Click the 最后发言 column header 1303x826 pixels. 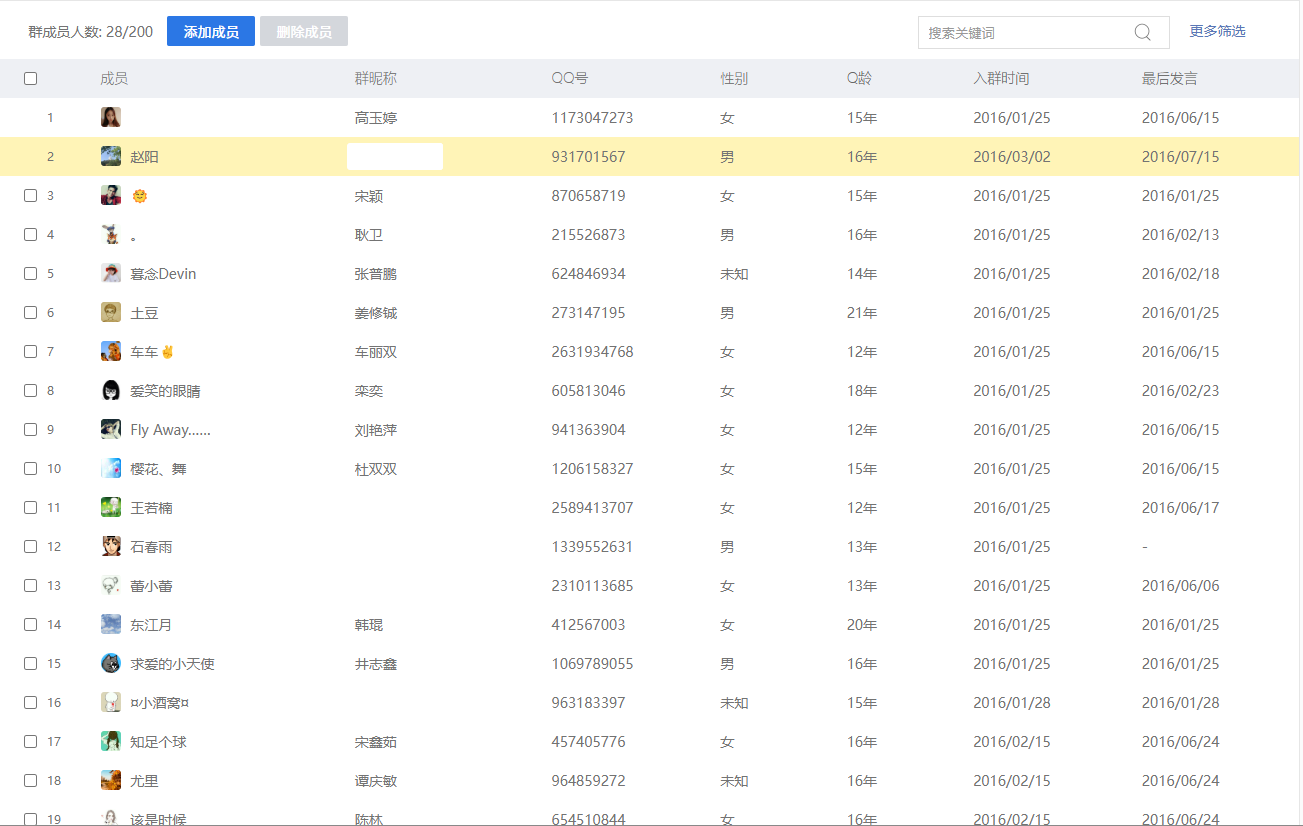1169,79
